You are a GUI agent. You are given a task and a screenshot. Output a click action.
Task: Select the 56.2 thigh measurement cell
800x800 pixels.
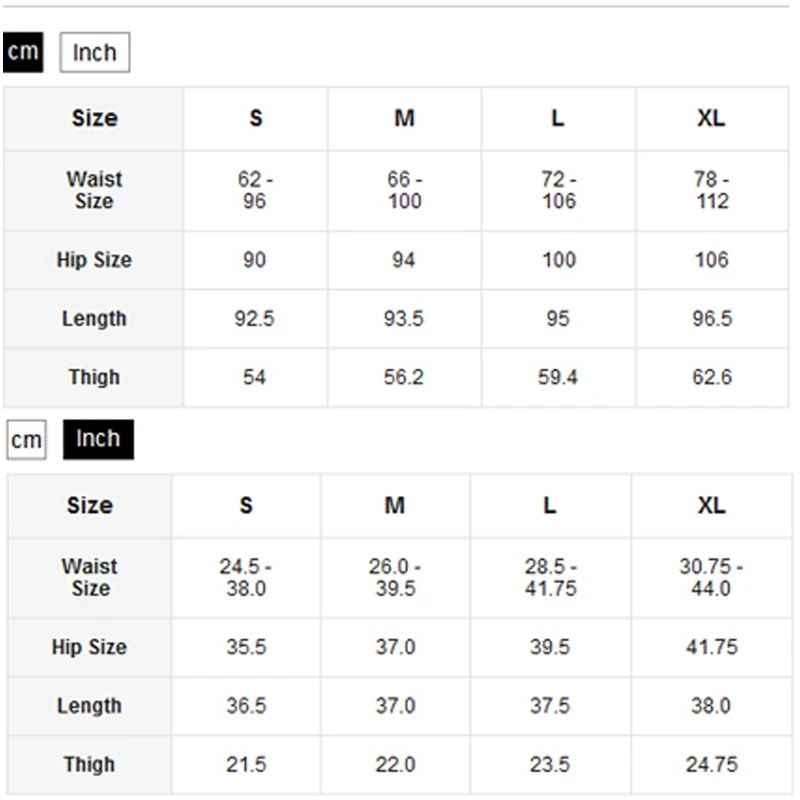(404, 377)
